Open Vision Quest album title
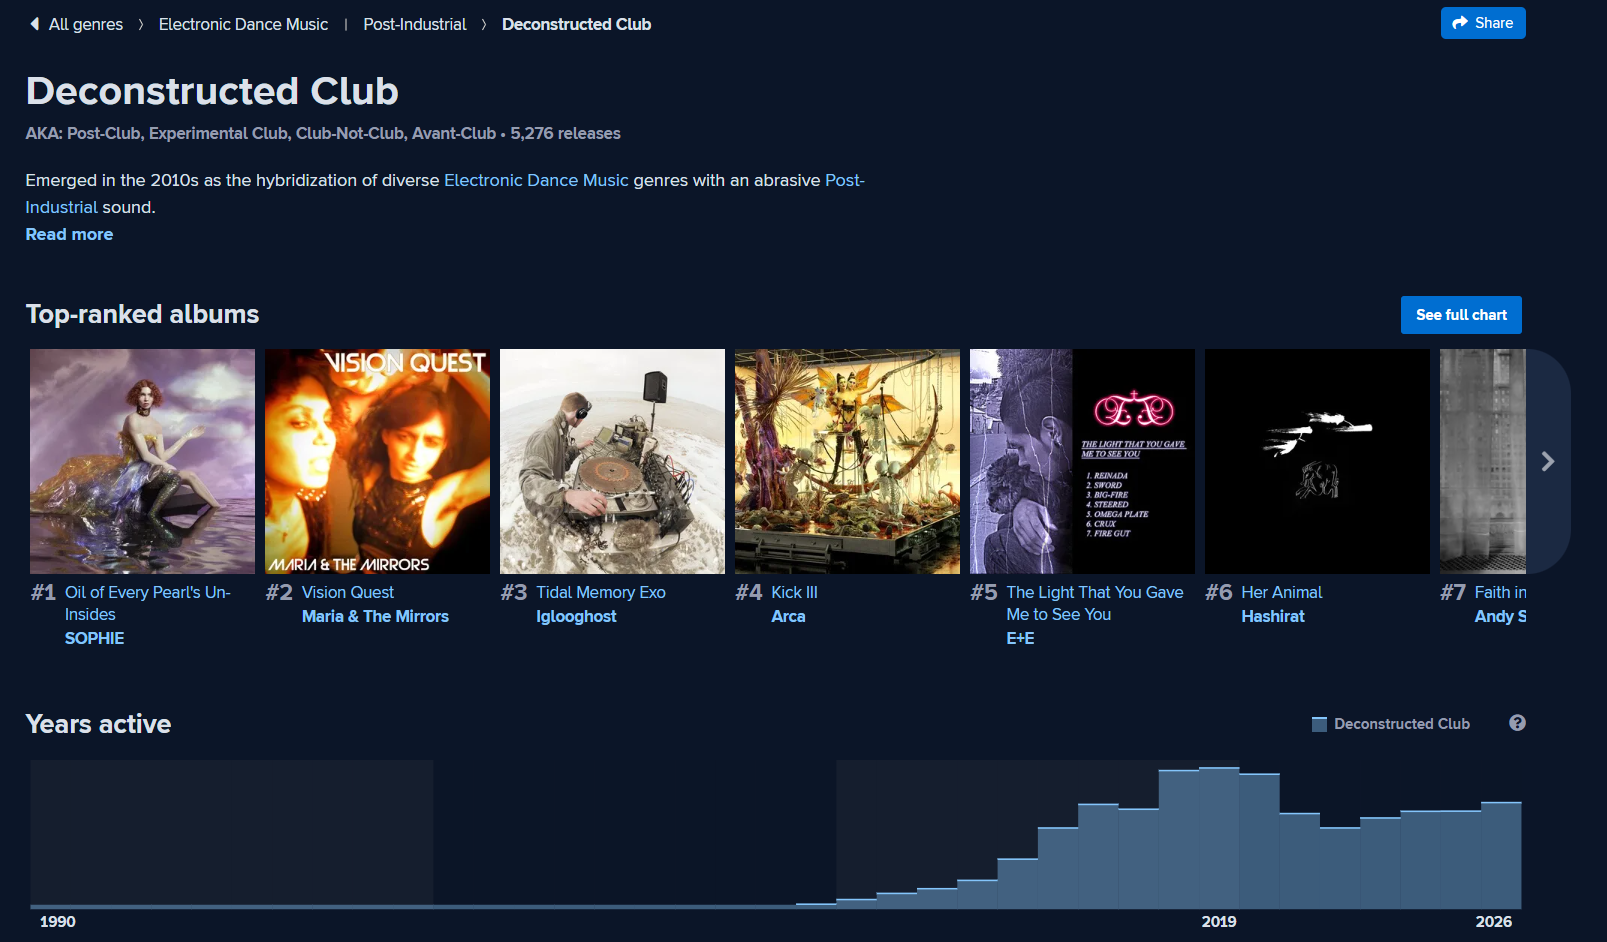 [348, 592]
